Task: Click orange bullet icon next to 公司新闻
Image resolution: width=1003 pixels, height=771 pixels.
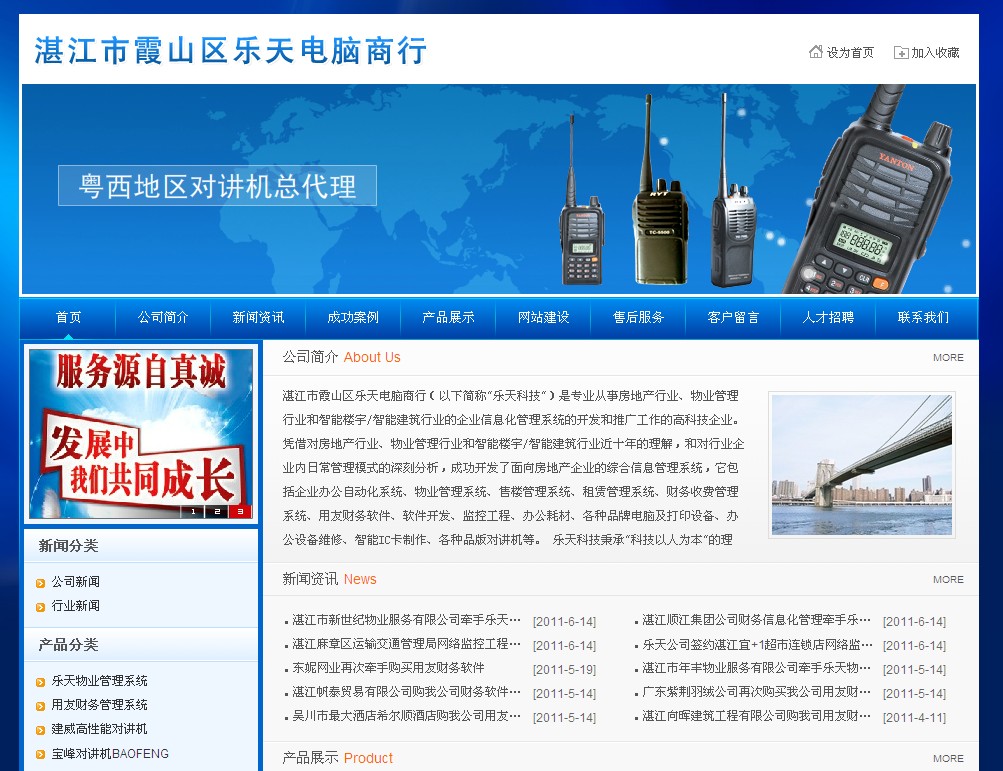Action: pos(40,582)
